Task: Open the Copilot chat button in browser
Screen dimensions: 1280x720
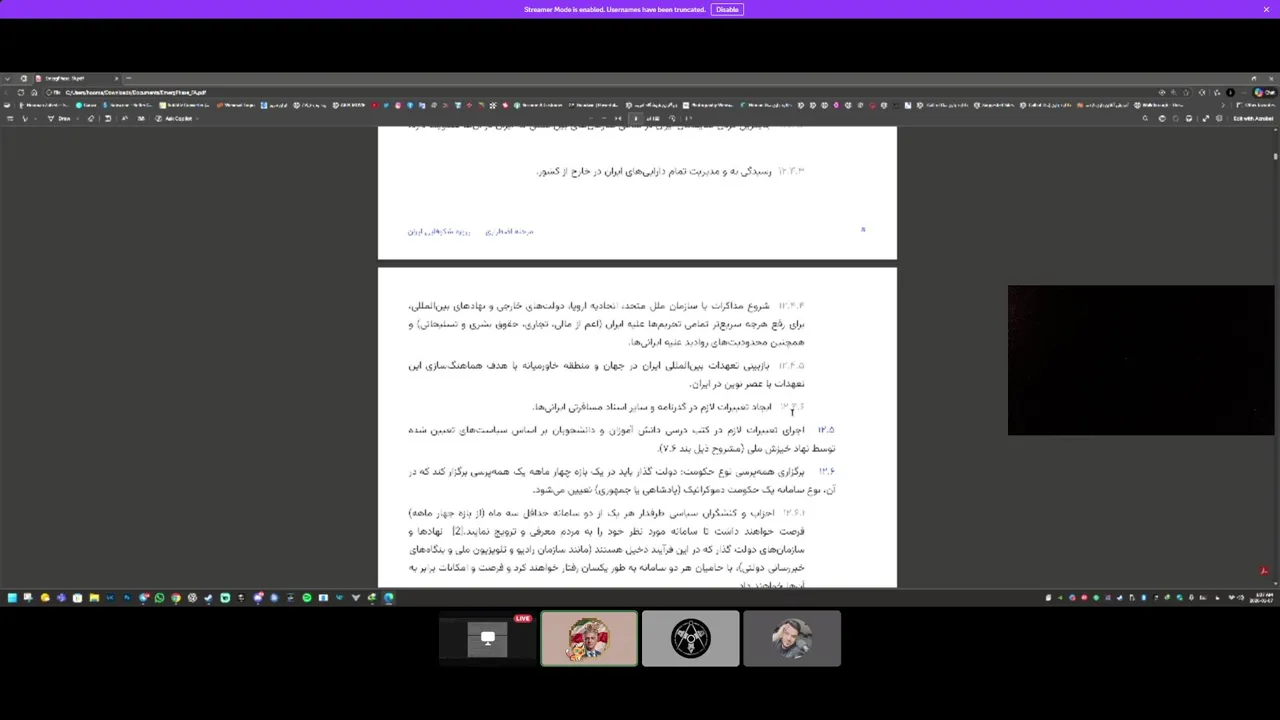Action: 1265,92
